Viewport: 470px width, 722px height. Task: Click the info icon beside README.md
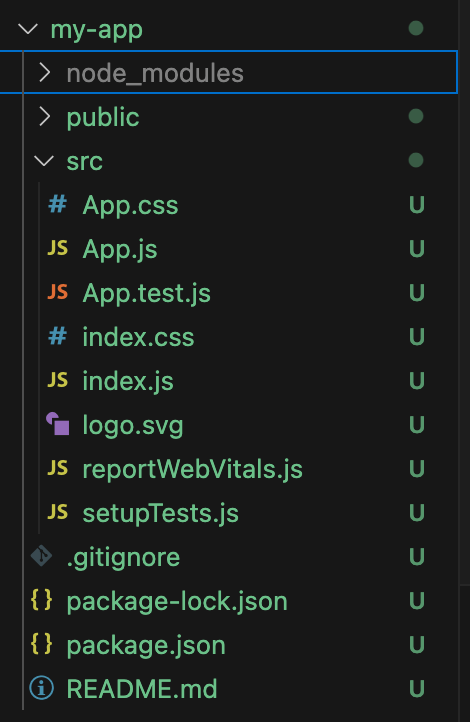(x=41, y=688)
